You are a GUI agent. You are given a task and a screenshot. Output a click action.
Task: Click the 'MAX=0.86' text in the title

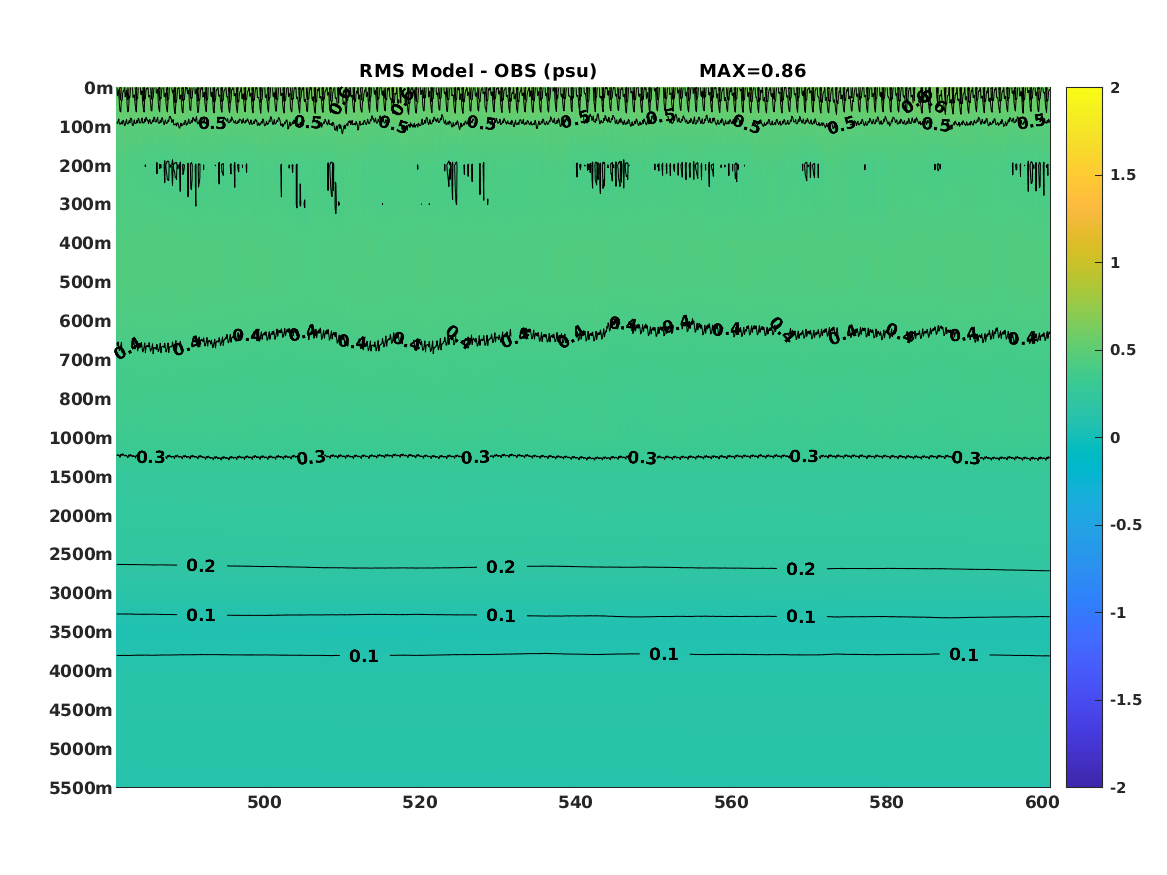point(752,71)
